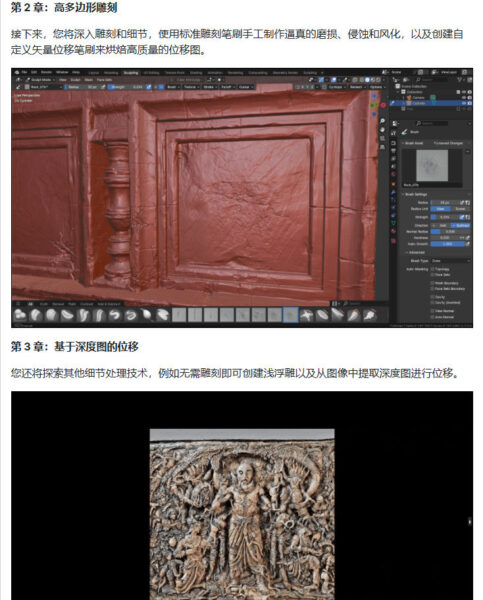Enable the Topology auto-masking checkbox

[x=432, y=269]
